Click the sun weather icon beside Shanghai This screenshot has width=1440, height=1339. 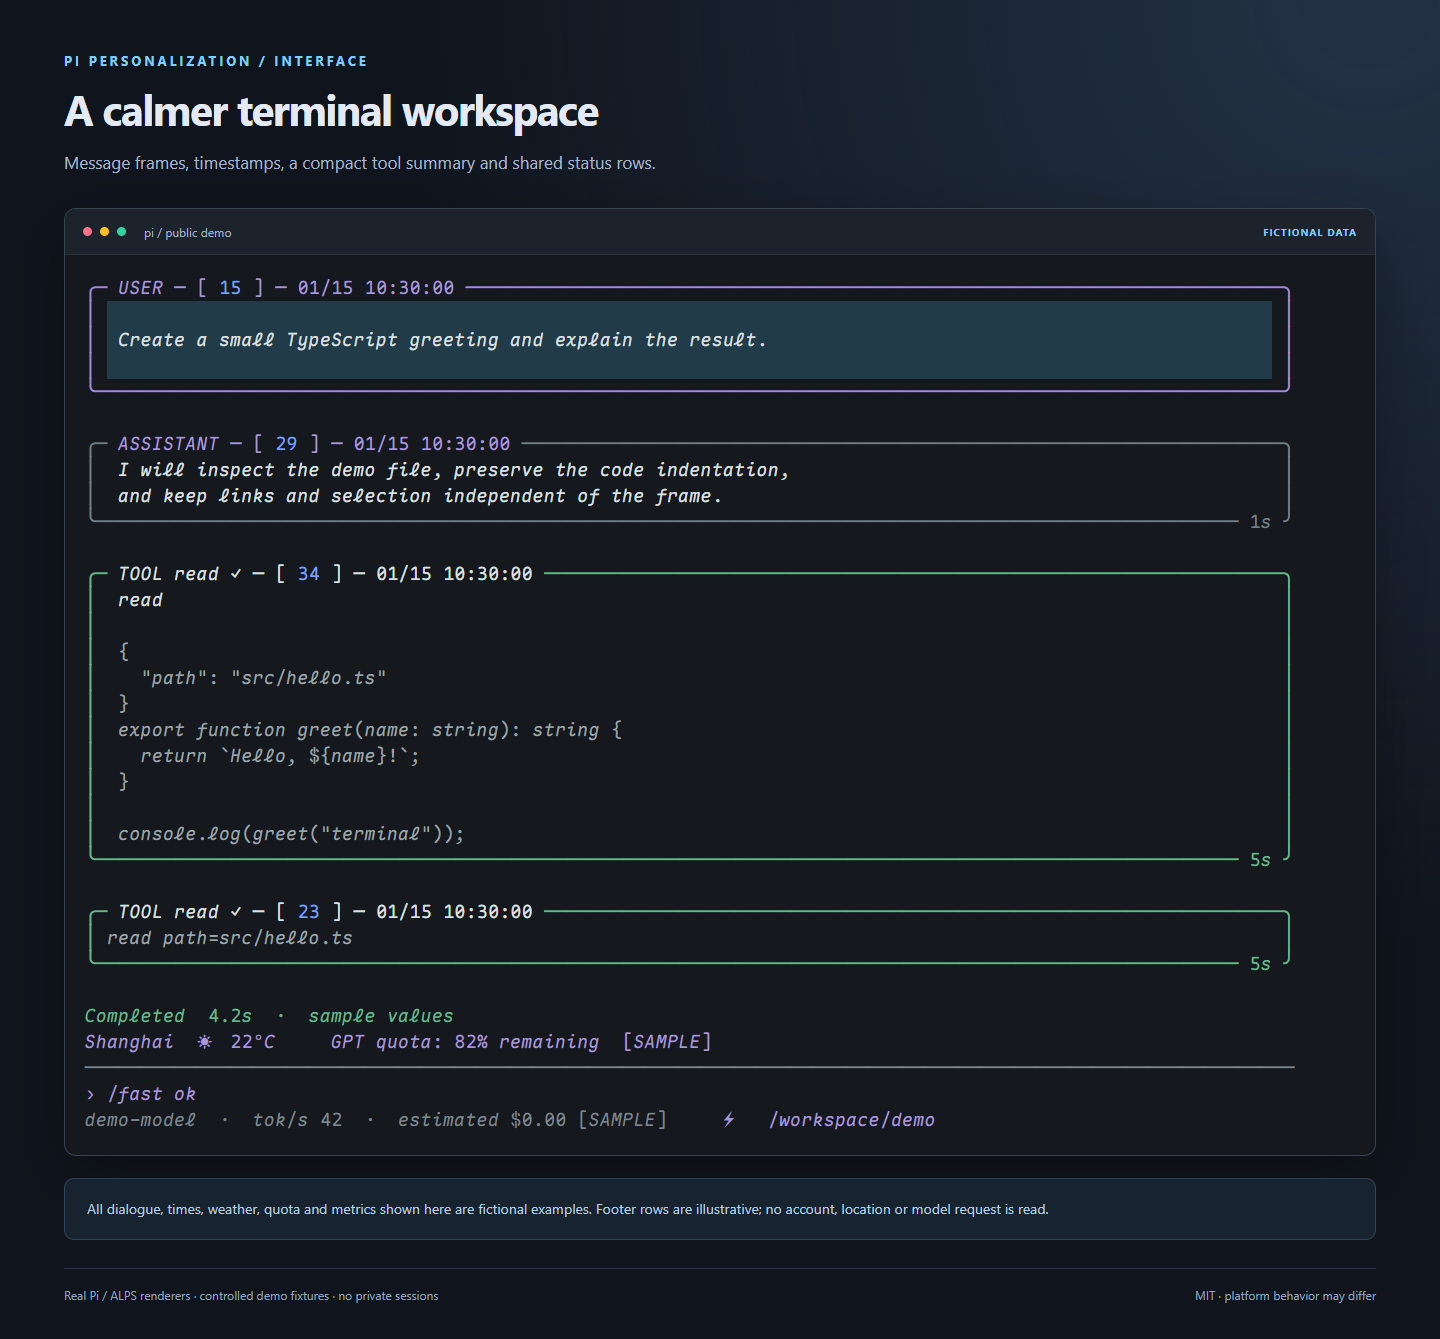coord(205,1042)
